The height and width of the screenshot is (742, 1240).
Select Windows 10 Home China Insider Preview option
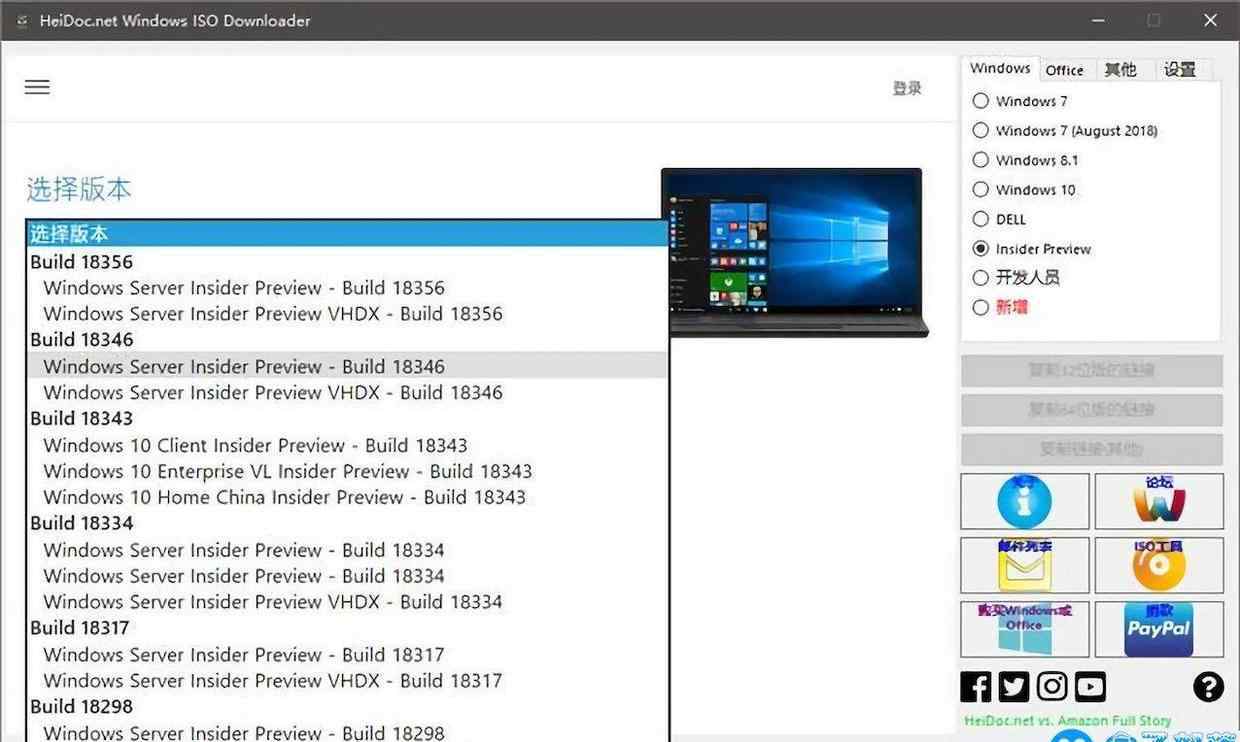[347, 497]
